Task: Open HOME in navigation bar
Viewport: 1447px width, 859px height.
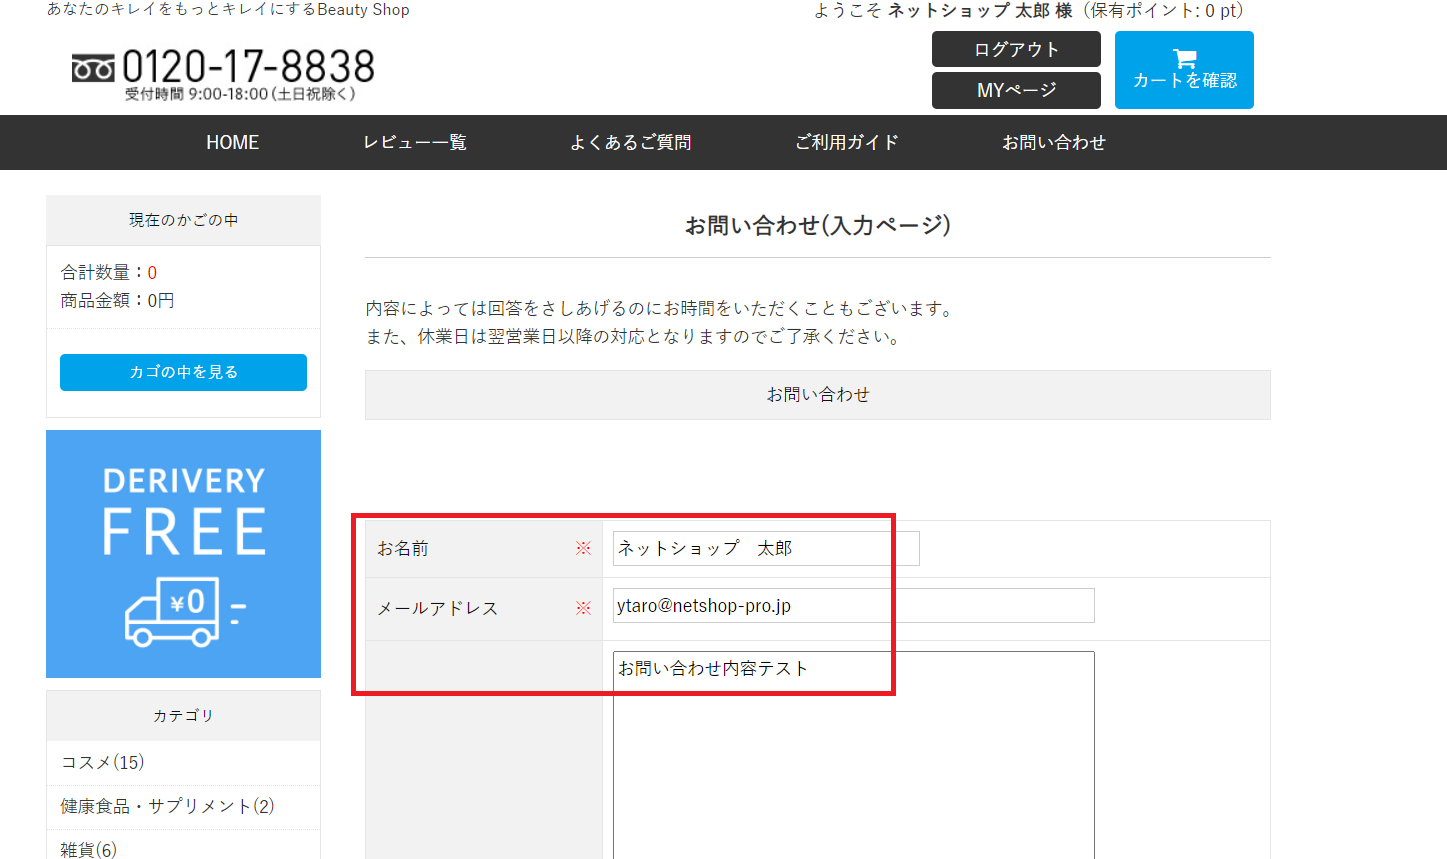Action: click(x=232, y=143)
